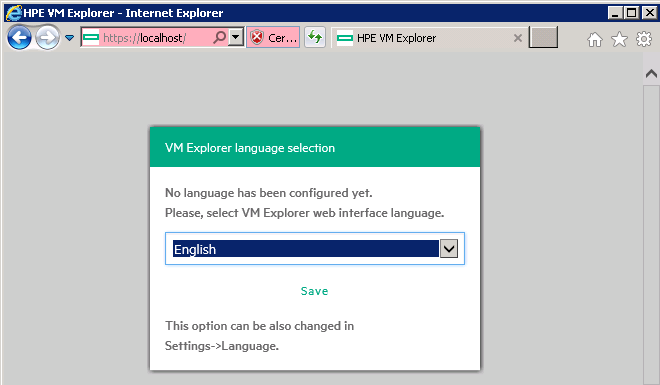Viewport: 660px width, 385px height.
Task: Maximize the Internet Explorer window
Action: (632, 13)
